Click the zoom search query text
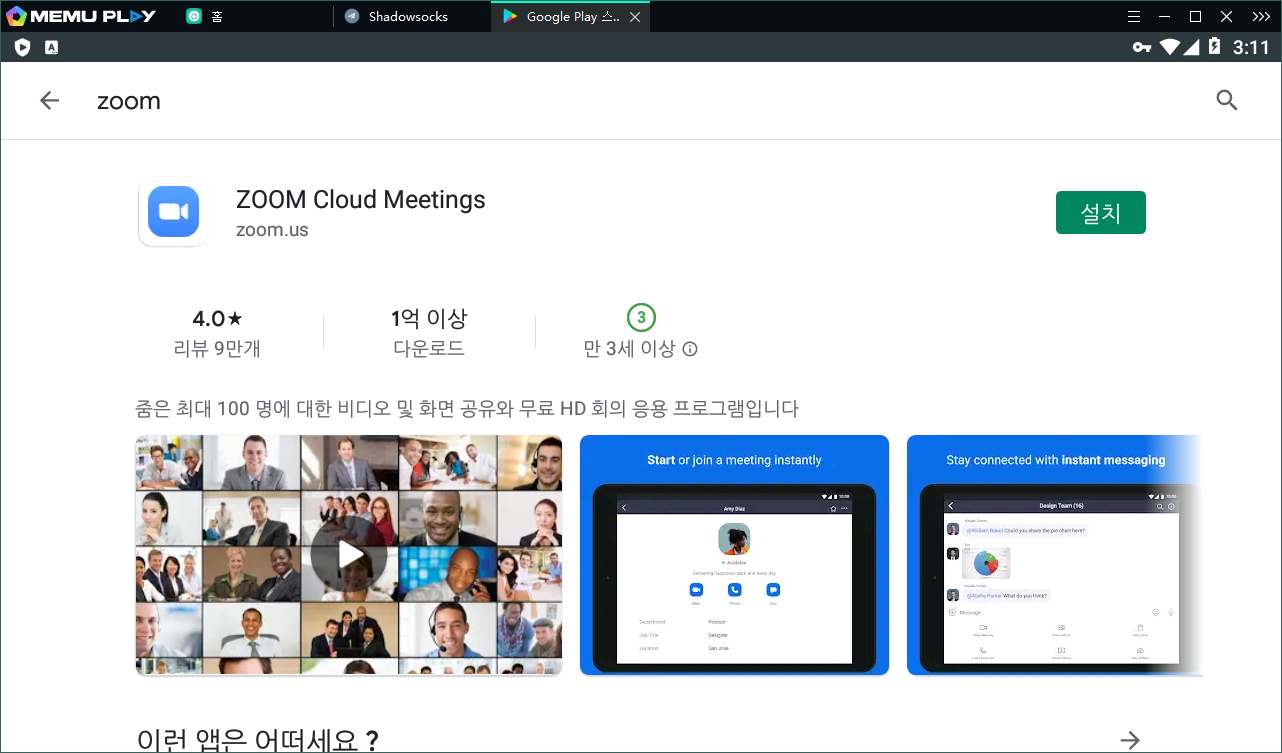This screenshot has height=753, width=1282. click(x=129, y=101)
